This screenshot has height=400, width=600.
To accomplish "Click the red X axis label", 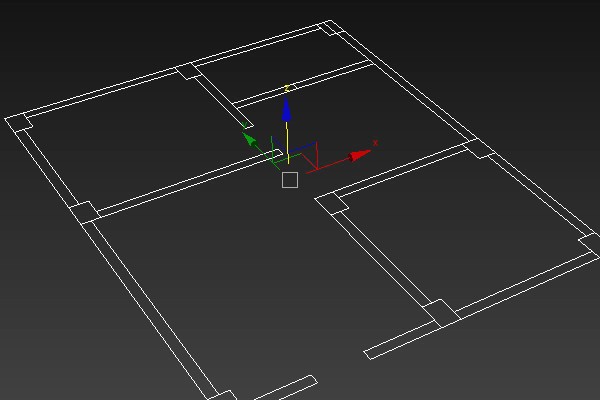I will tap(376, 144).
